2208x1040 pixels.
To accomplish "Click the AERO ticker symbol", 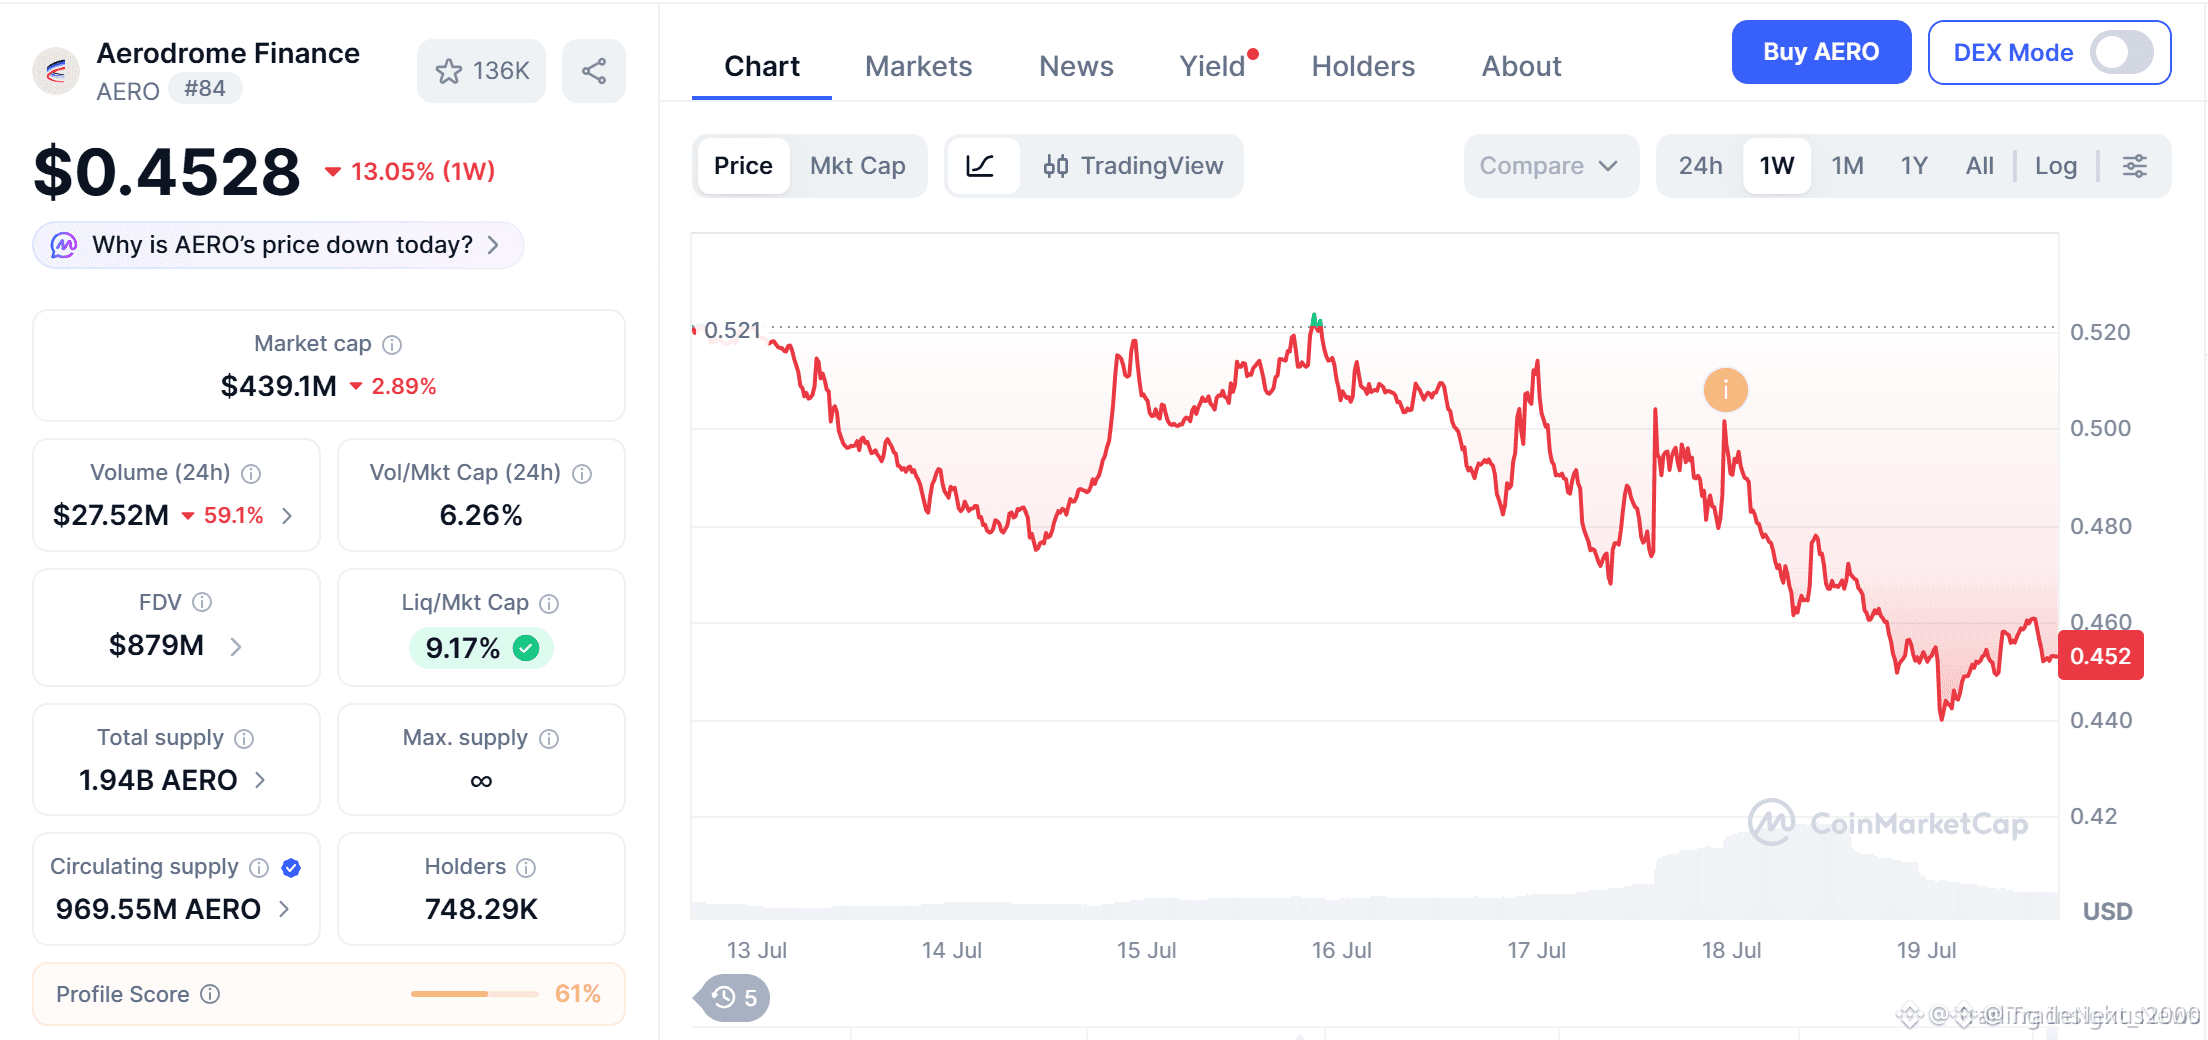I will pos(128,92).
